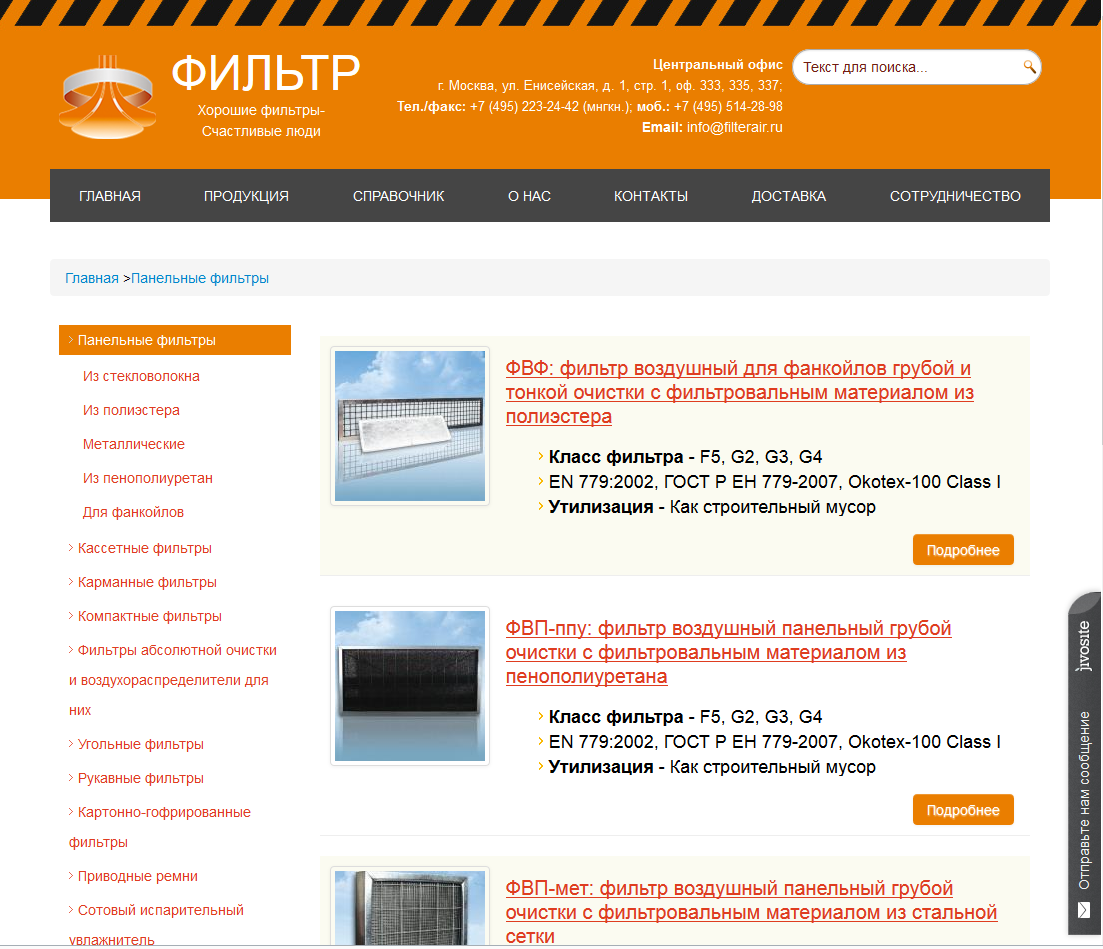
Task: Open the ФВФ fan coil filter title link
Action: (x=739, y=392)
